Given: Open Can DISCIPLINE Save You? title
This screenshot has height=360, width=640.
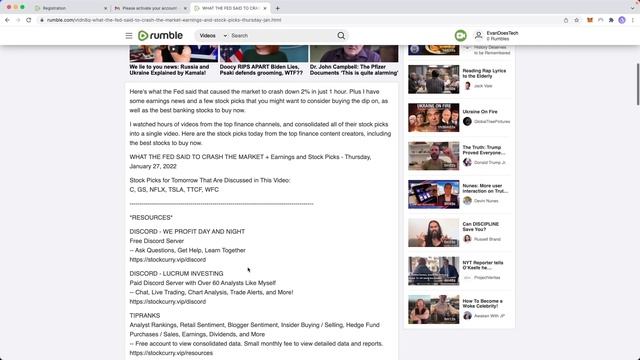Looking at the screenshot, I should tap(480, 227).
